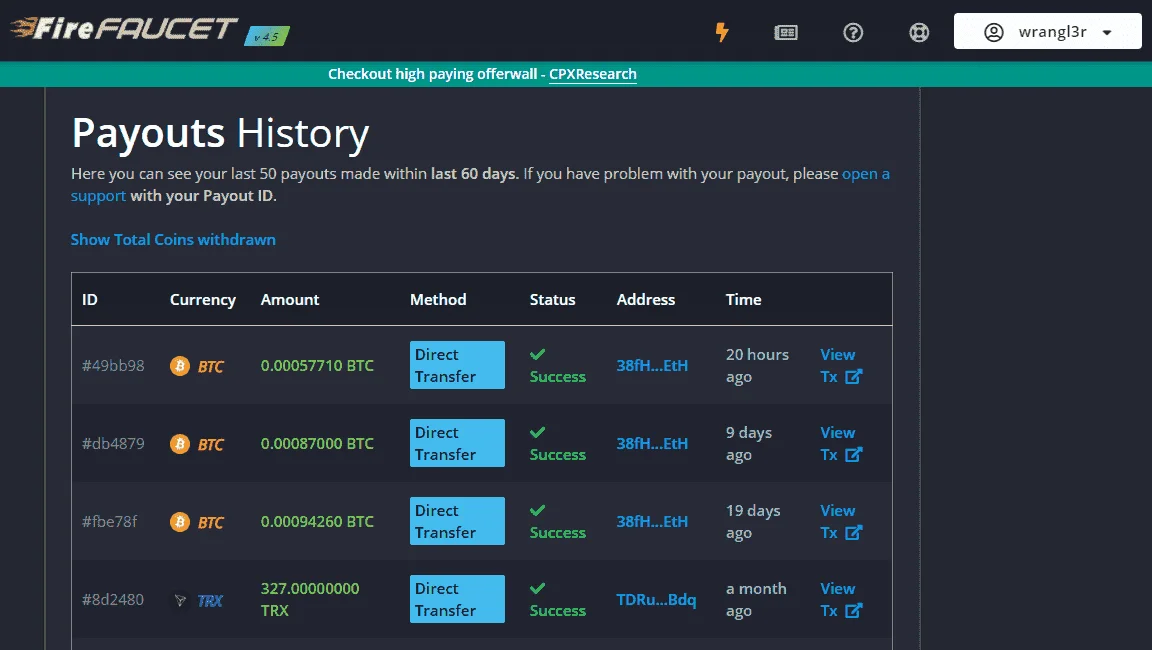Viewport: 1152px width, 650px height.
Task: Select payout ID #db4879
Action: pyautogui.click(x=113, y=444)
